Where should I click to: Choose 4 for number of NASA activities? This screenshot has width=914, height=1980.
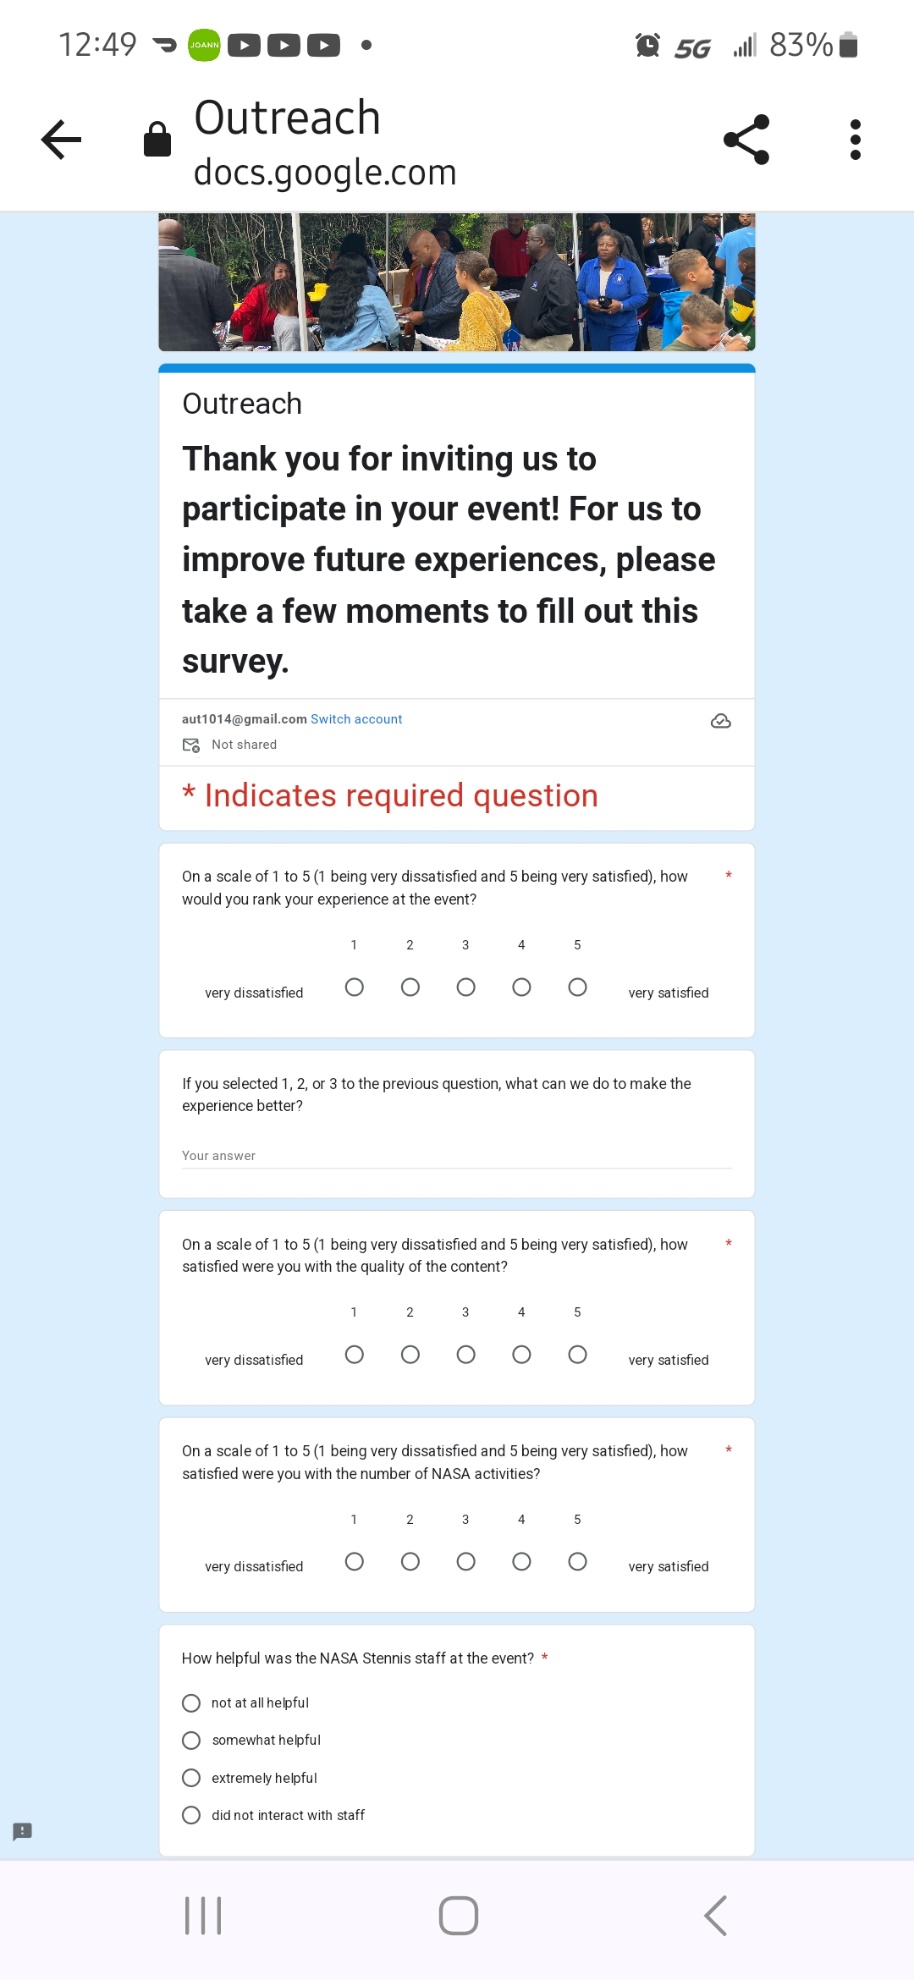tap(521, 1561)
